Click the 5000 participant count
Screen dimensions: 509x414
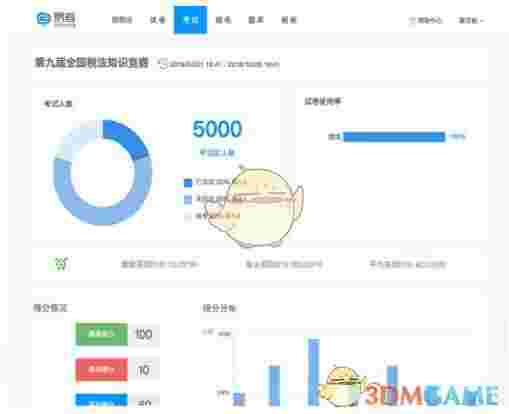click(x=217, y=129)
